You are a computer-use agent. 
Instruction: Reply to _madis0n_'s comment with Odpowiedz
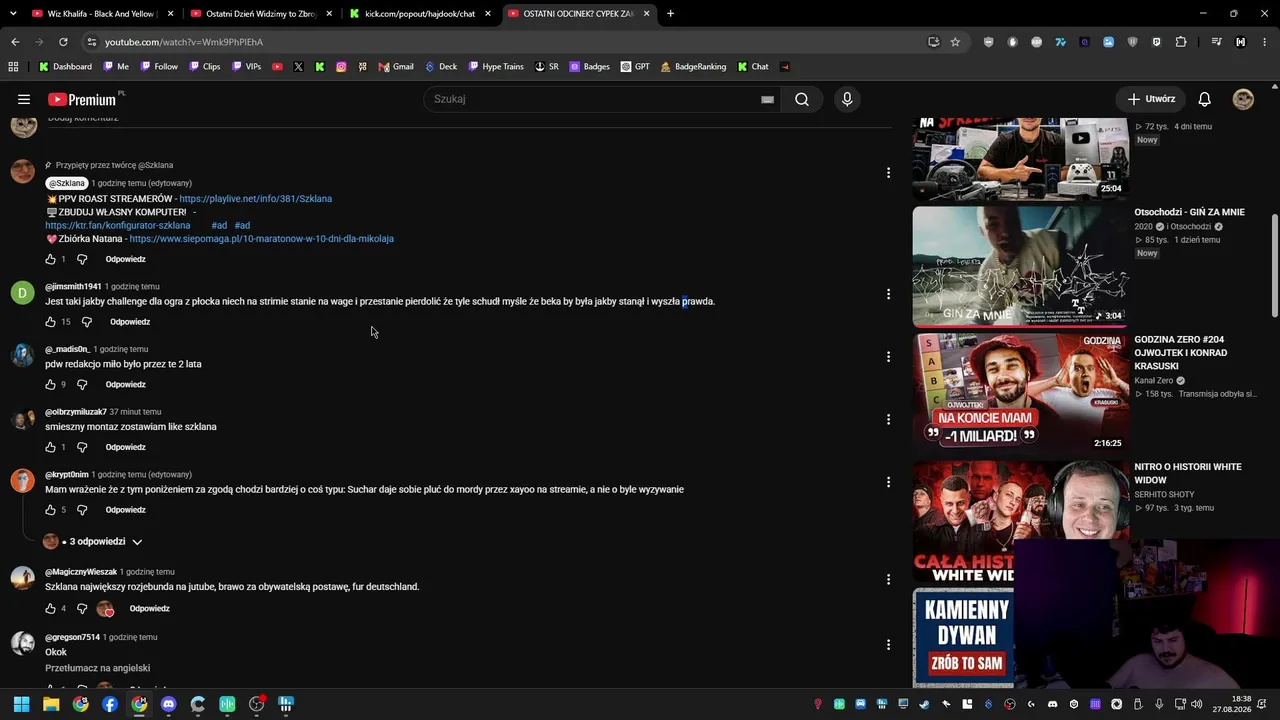coord(126,384)
